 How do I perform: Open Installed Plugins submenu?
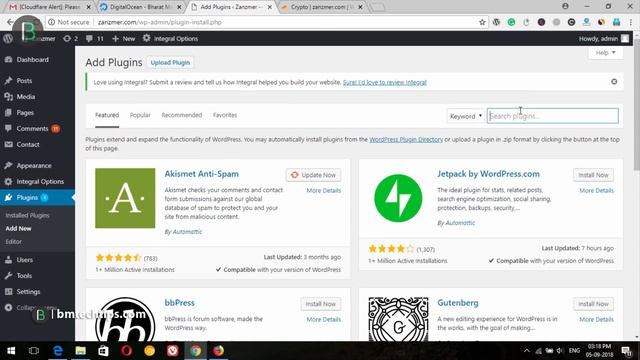(x=27, y=216)
